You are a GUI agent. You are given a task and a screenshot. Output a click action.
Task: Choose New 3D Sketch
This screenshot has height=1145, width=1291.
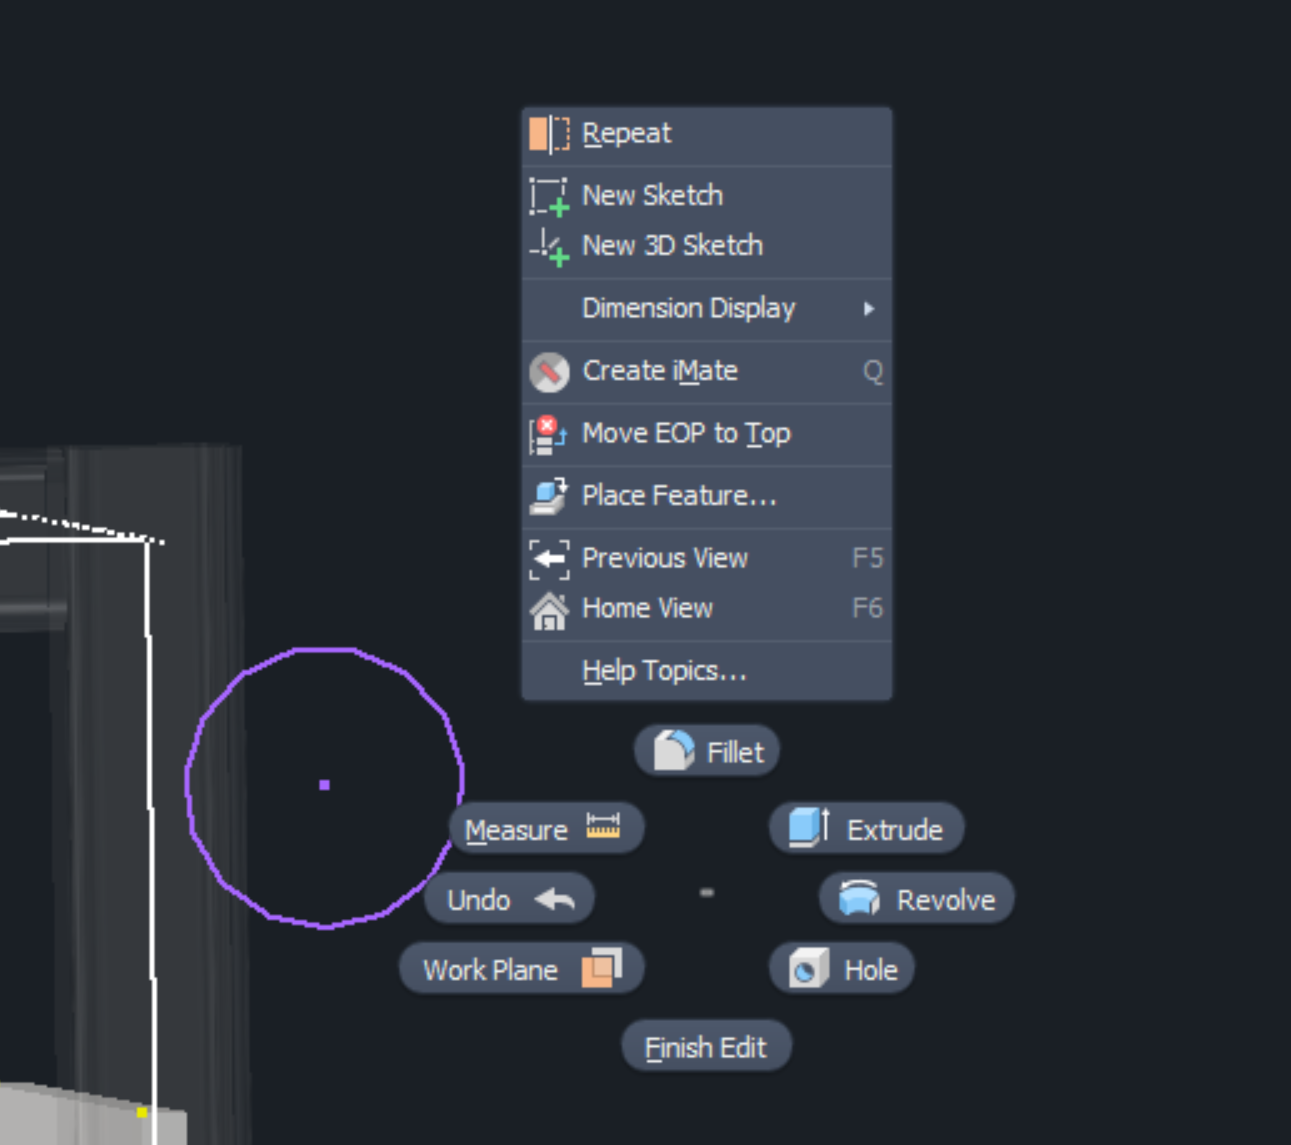pyautogui.click(x=671, y=246)
